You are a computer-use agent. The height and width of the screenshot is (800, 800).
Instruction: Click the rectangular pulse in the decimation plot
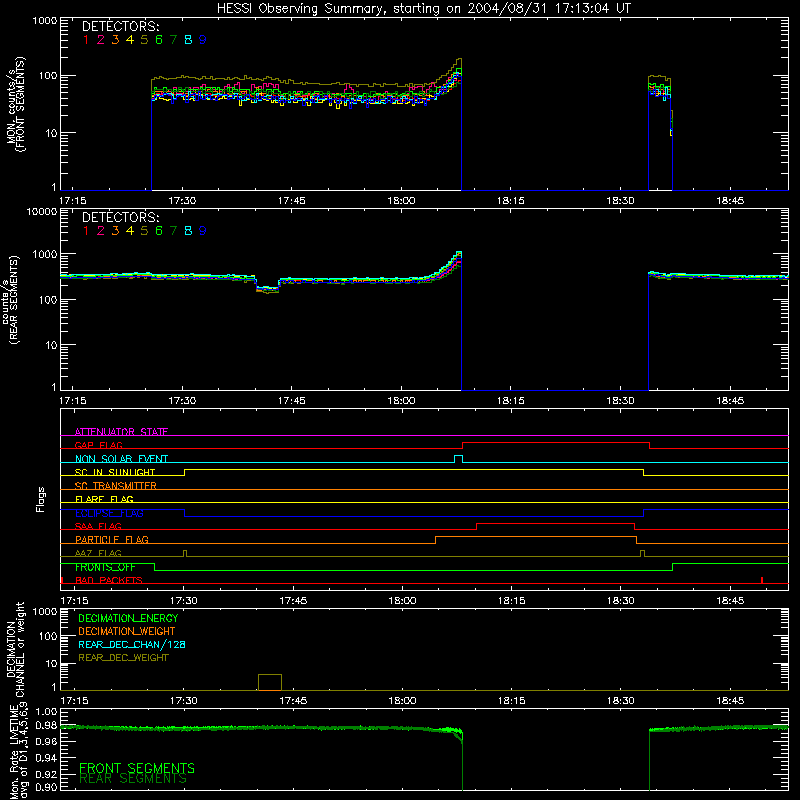coord(270,682)
